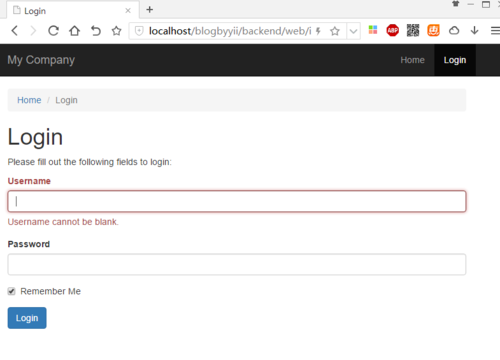Submit the form with blue Login button
This screenshot has width=500, height=360.
click(27, 318)
